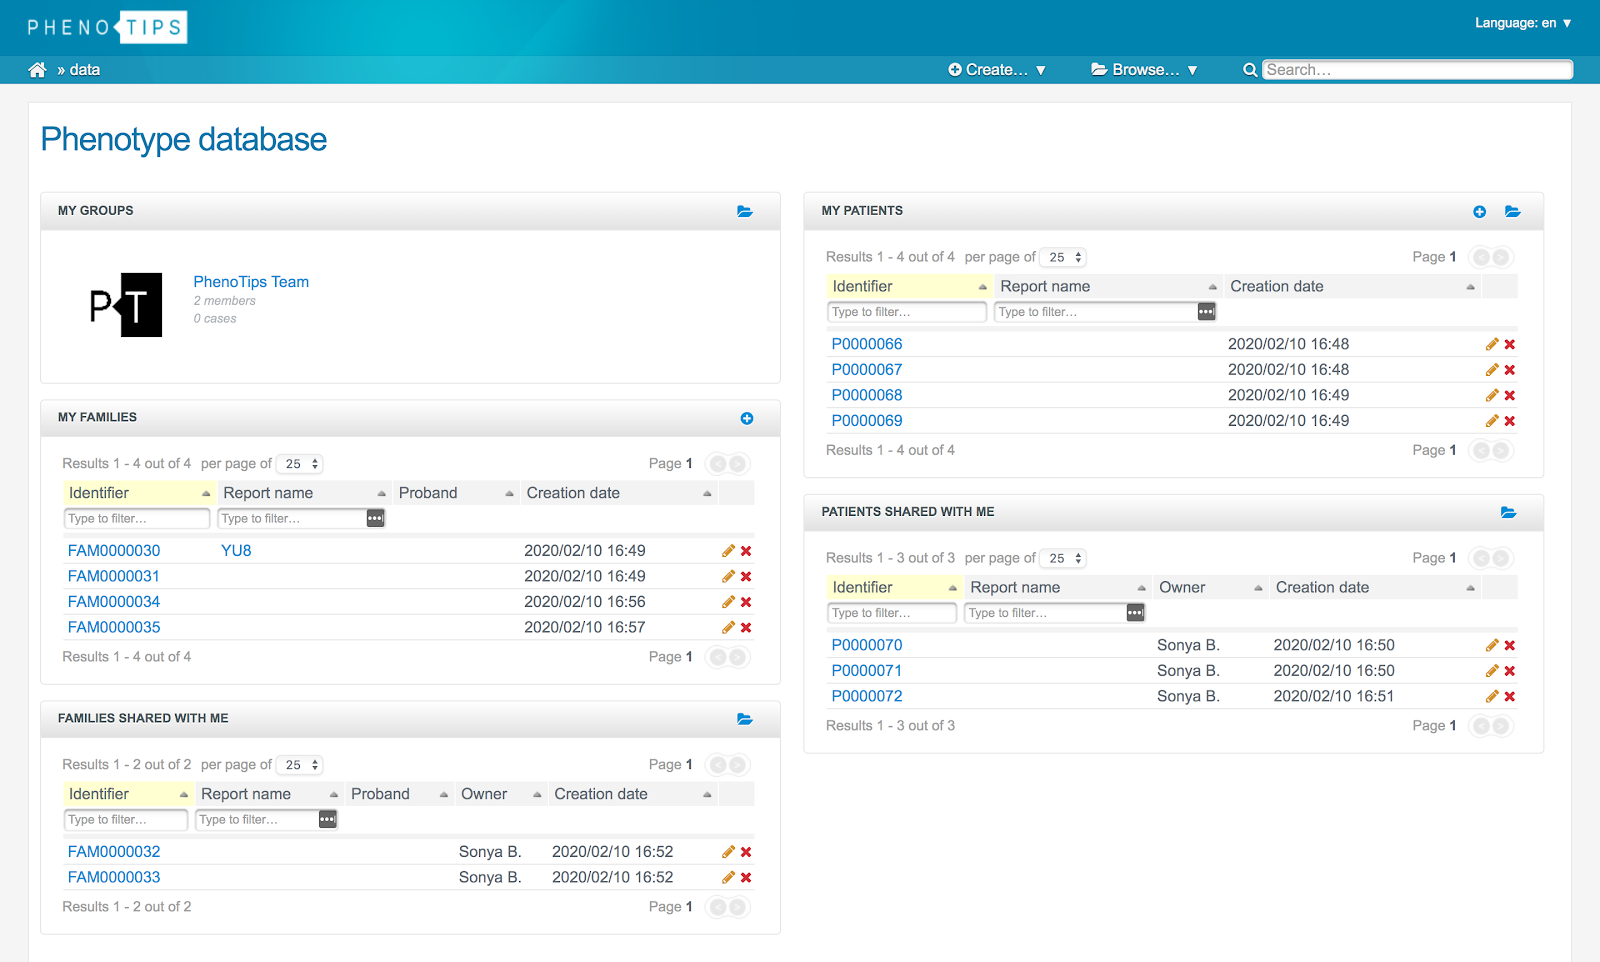Sort Patients Shared With Me by Owner
1600x962 pixels.
click(1211, 588)
